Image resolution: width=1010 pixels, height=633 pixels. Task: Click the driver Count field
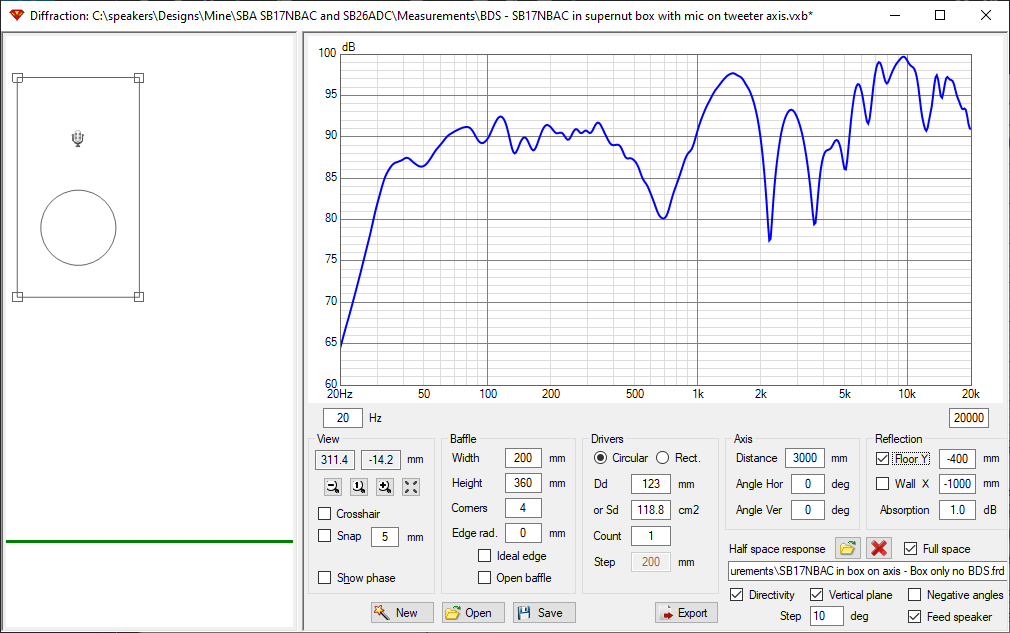(651, 536)
